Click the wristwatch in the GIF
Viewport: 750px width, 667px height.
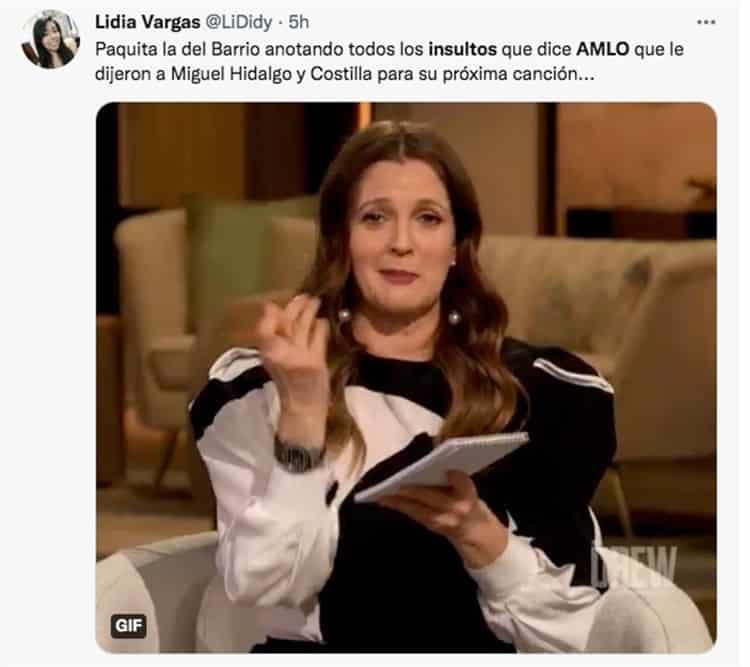pos(298,455)
